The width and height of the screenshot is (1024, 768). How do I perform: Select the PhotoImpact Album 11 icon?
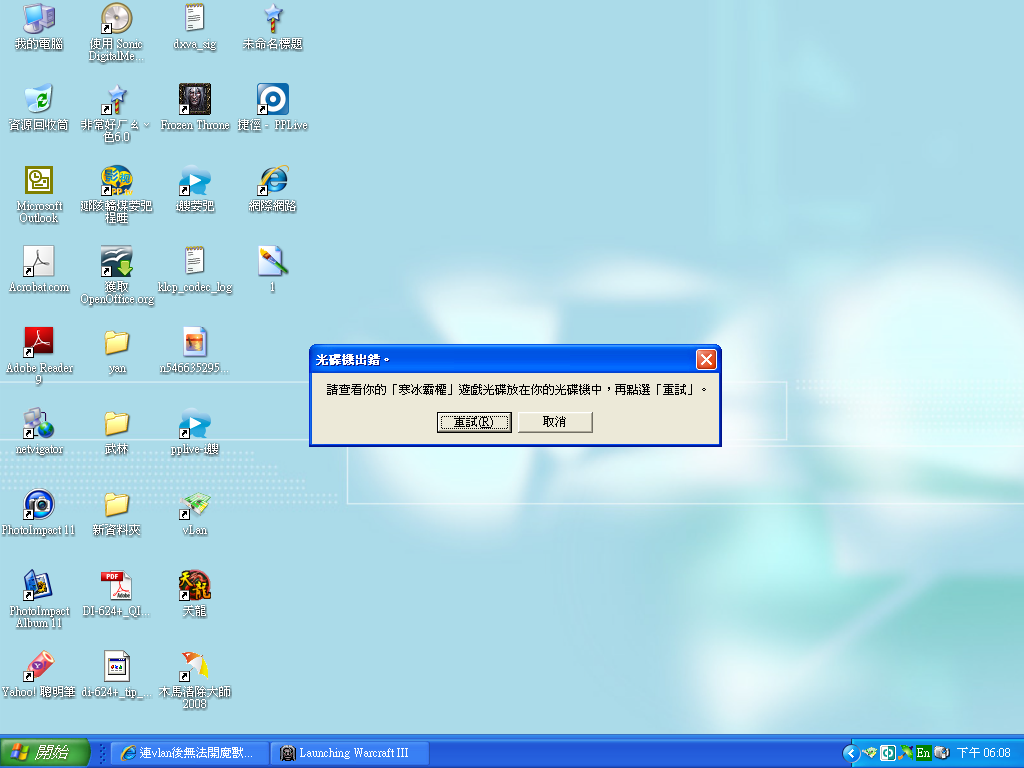coord(39,586)
